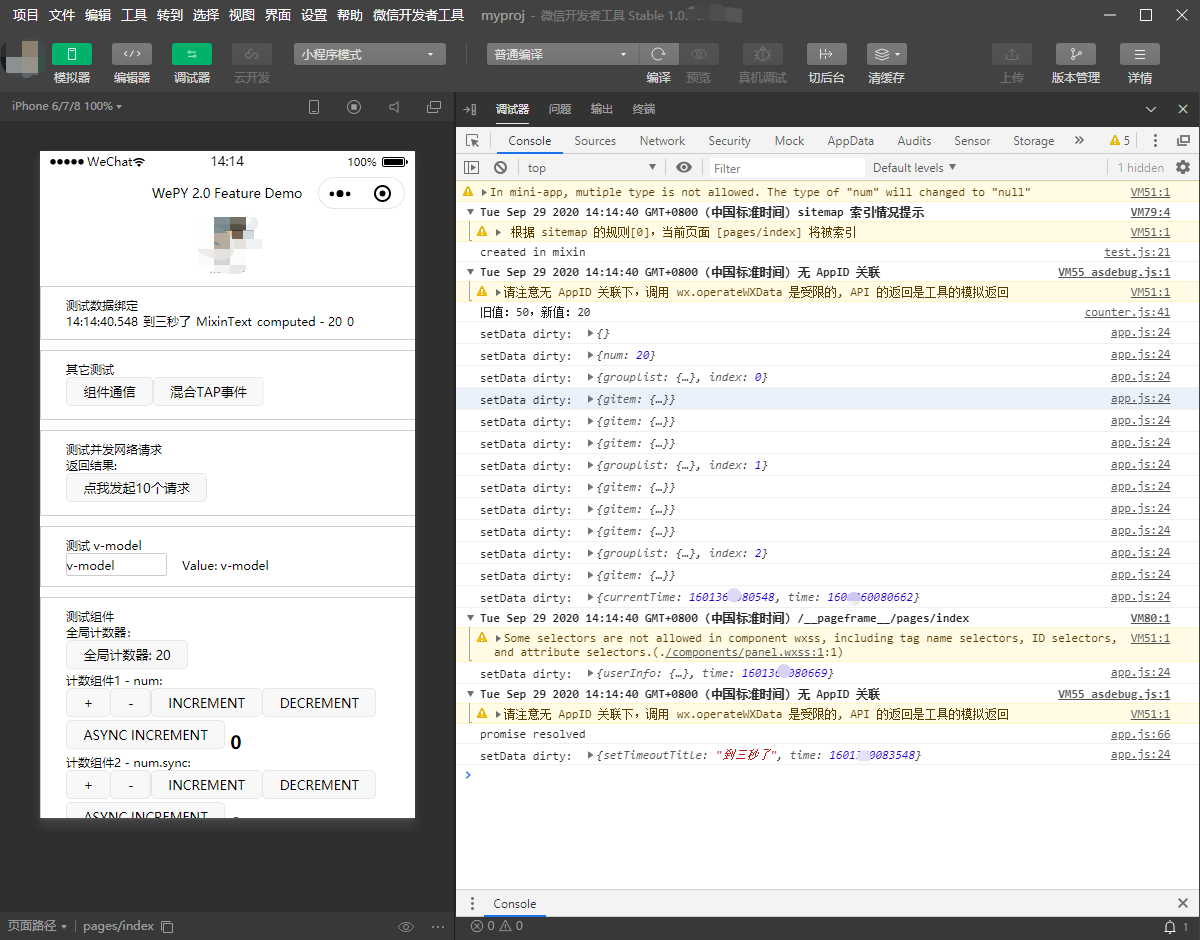
Task: Open version management icon
Action: coord(1075,54)
